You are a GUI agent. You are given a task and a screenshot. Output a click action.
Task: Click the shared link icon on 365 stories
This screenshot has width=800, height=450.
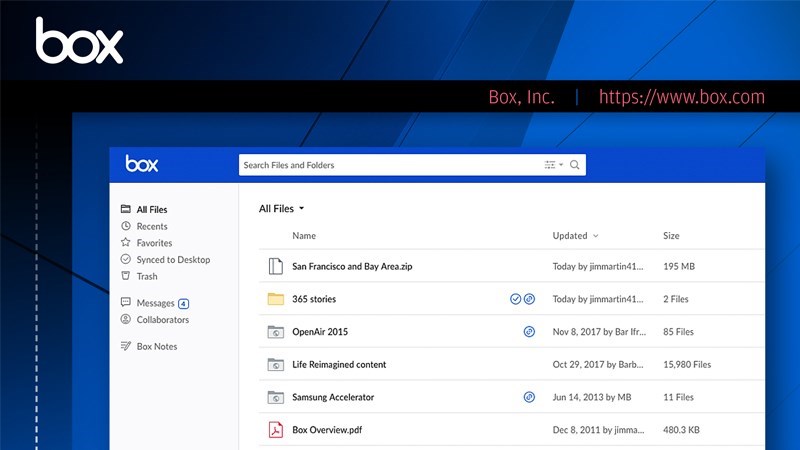(x=530, y=299)
